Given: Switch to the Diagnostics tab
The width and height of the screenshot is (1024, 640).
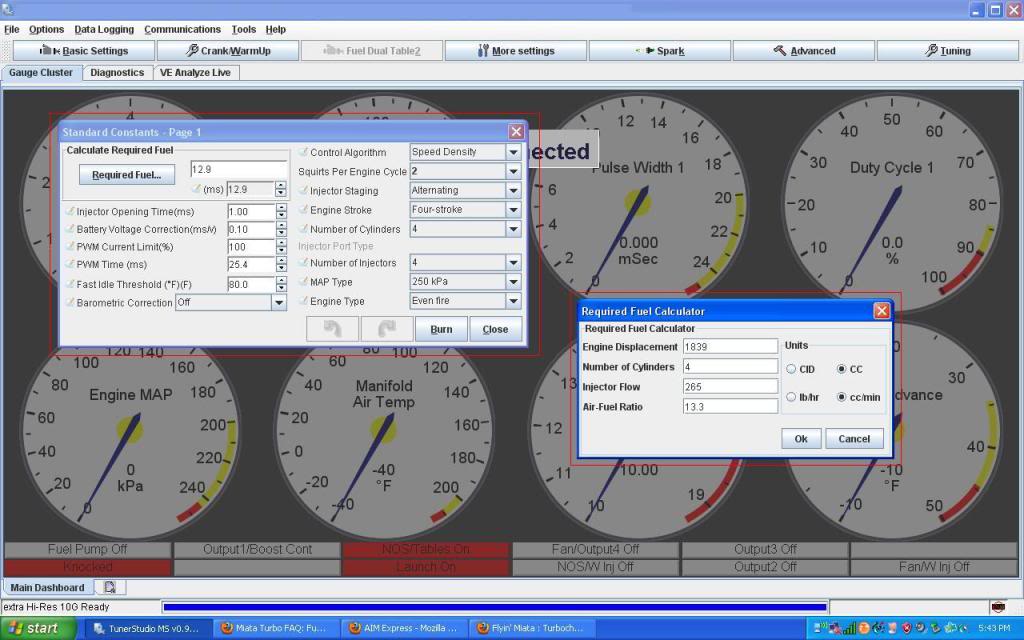Looking at the screenshot, I should tap(117, 72).
